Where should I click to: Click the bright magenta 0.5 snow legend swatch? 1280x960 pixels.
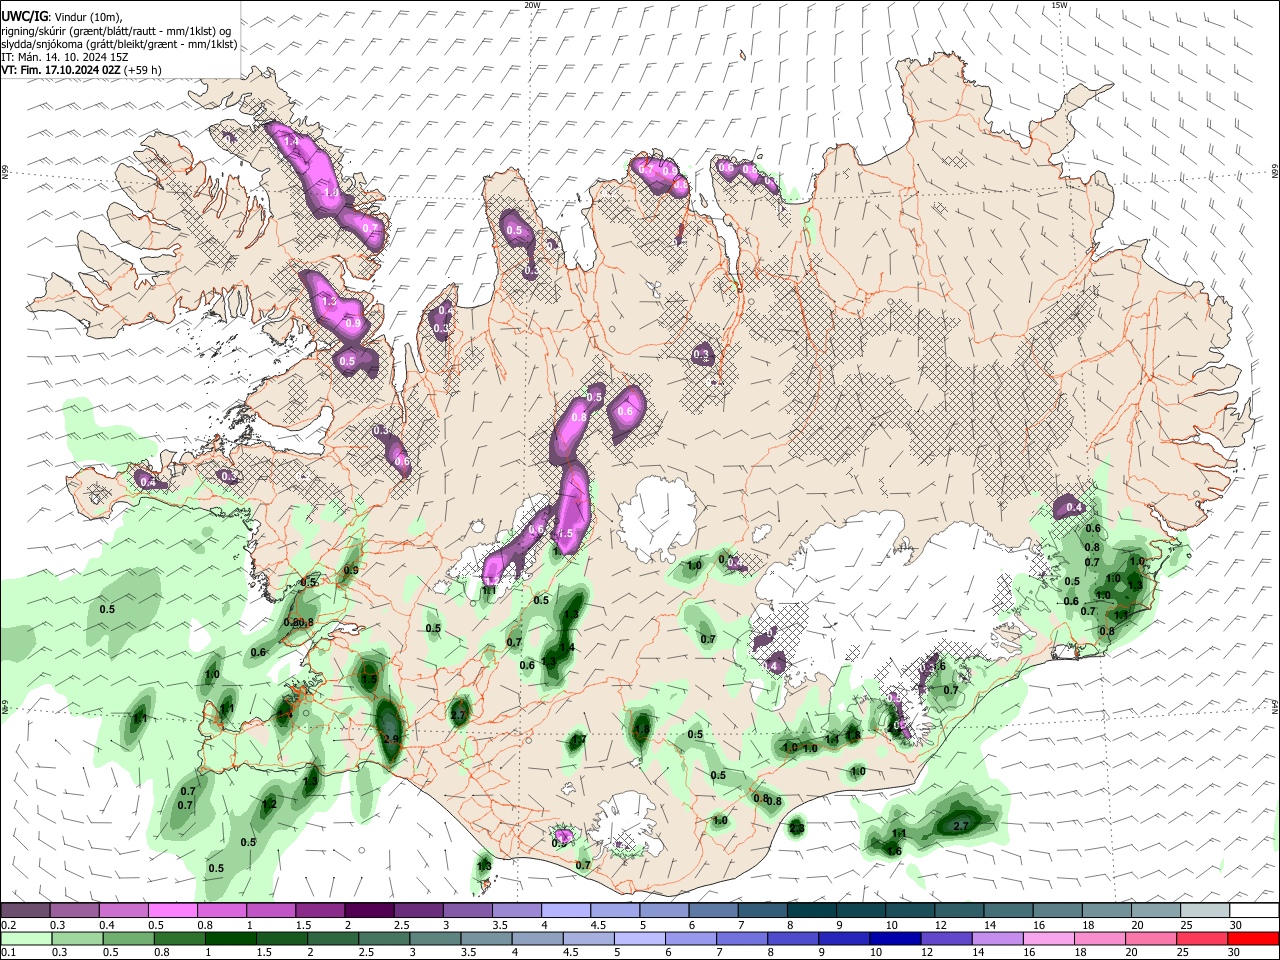[172, 911]
